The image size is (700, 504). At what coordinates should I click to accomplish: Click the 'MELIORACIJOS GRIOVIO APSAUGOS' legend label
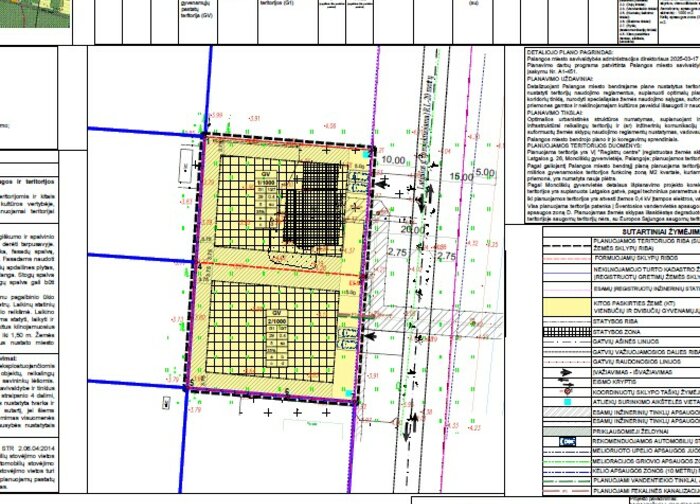click(x=646, y=461)
